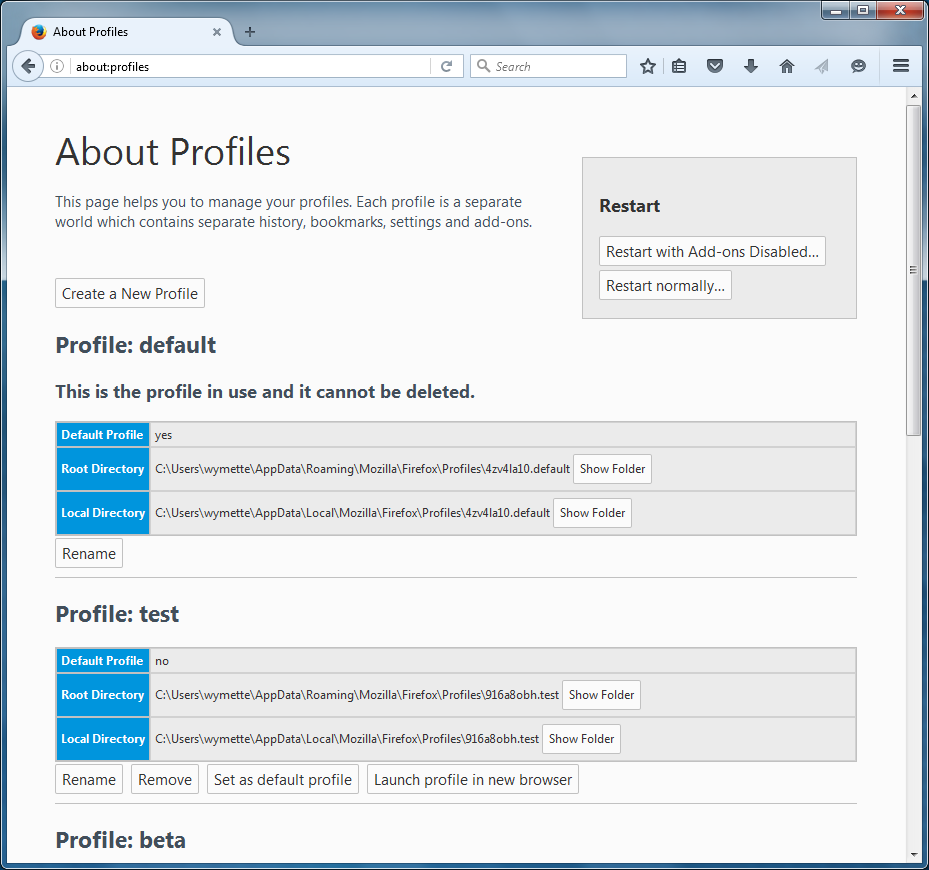The width and height of the screenshot is (929, 870).
Task: Click Restart with Add-ons Disabled button
Action: pyautogui.click(x=712, y=251)
